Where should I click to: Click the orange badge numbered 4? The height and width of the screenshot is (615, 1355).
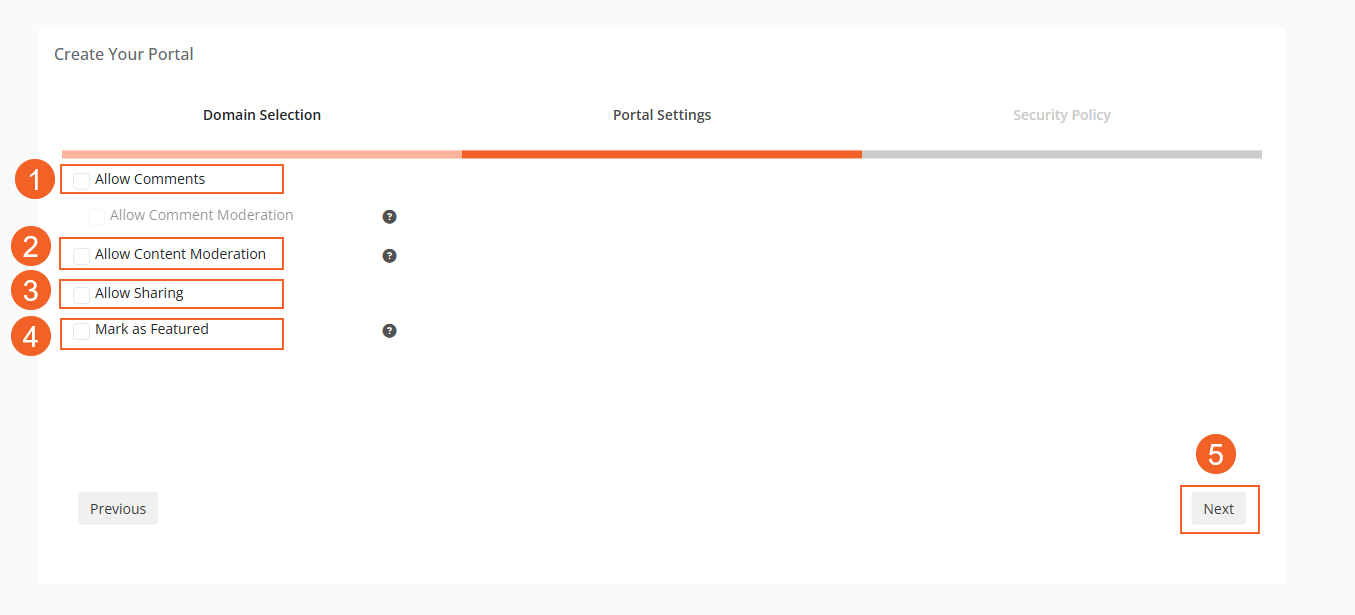[30, 336]
